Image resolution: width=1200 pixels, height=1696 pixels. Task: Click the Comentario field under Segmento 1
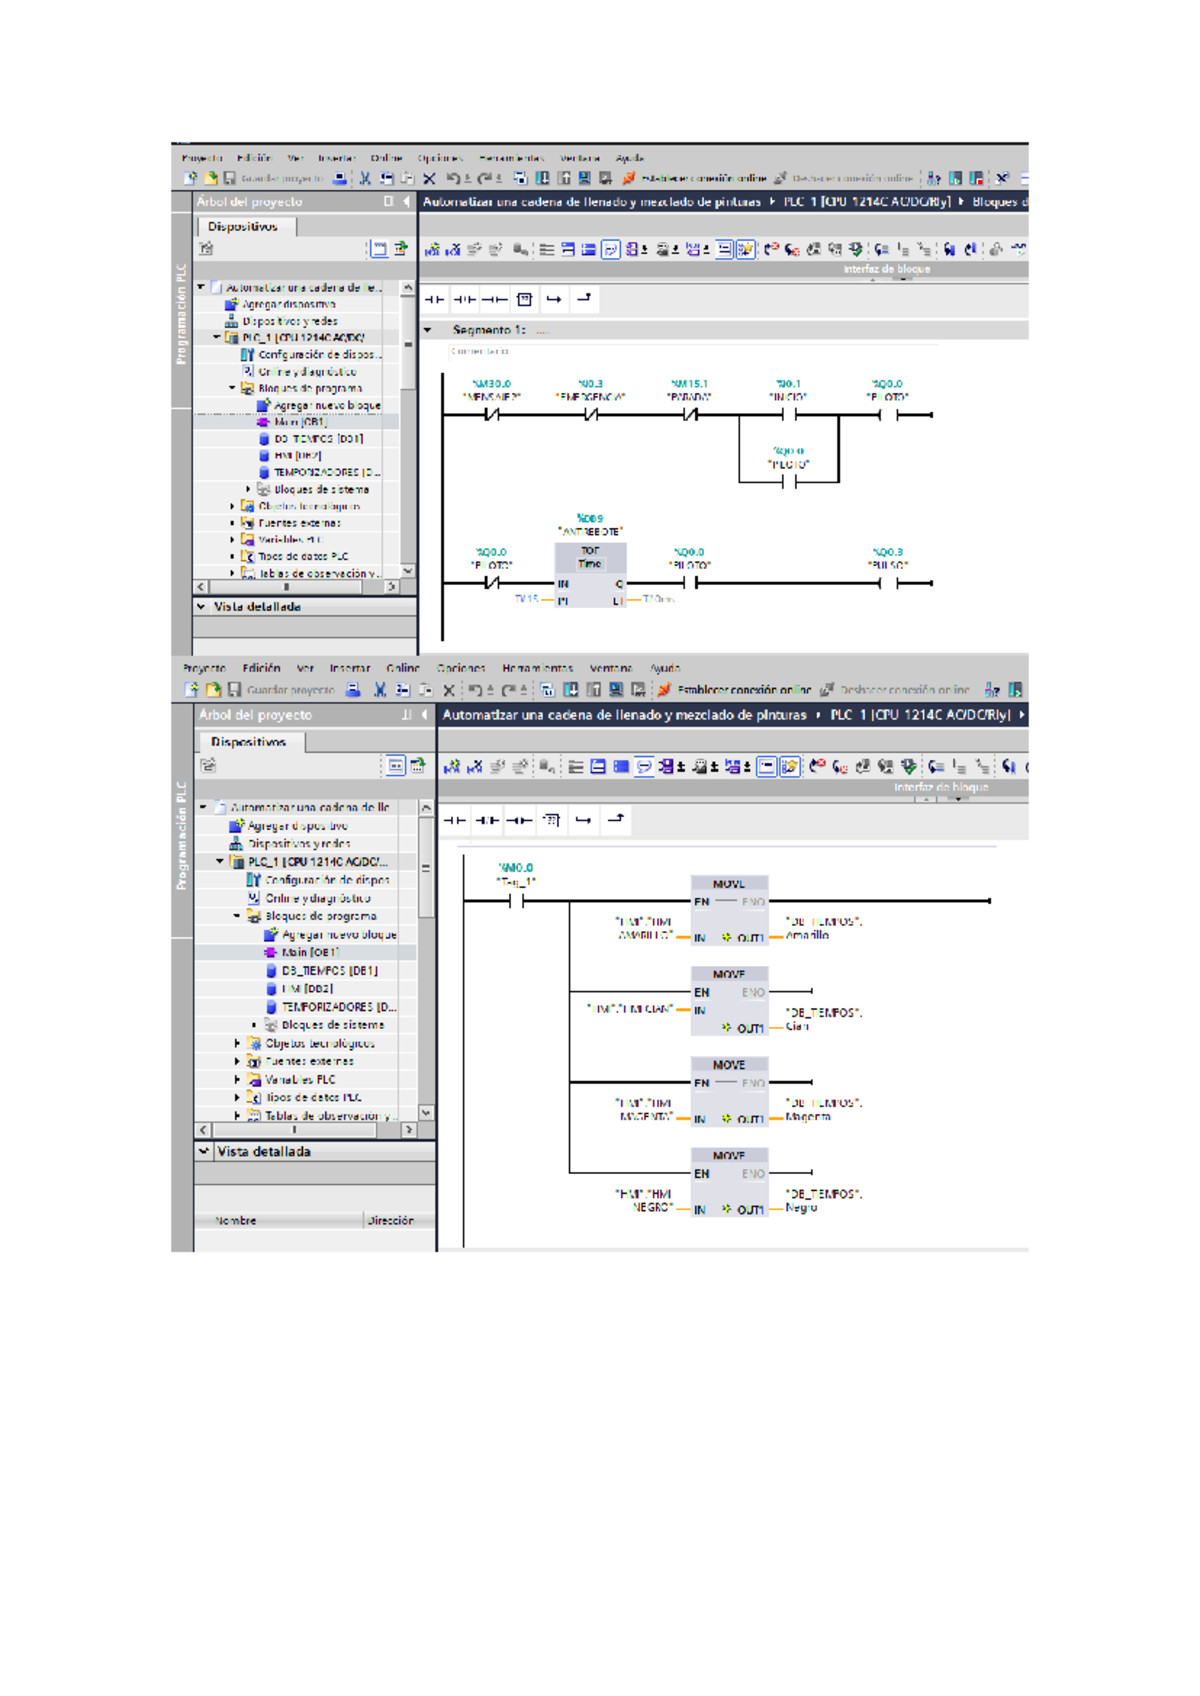(x=480, y=351)
